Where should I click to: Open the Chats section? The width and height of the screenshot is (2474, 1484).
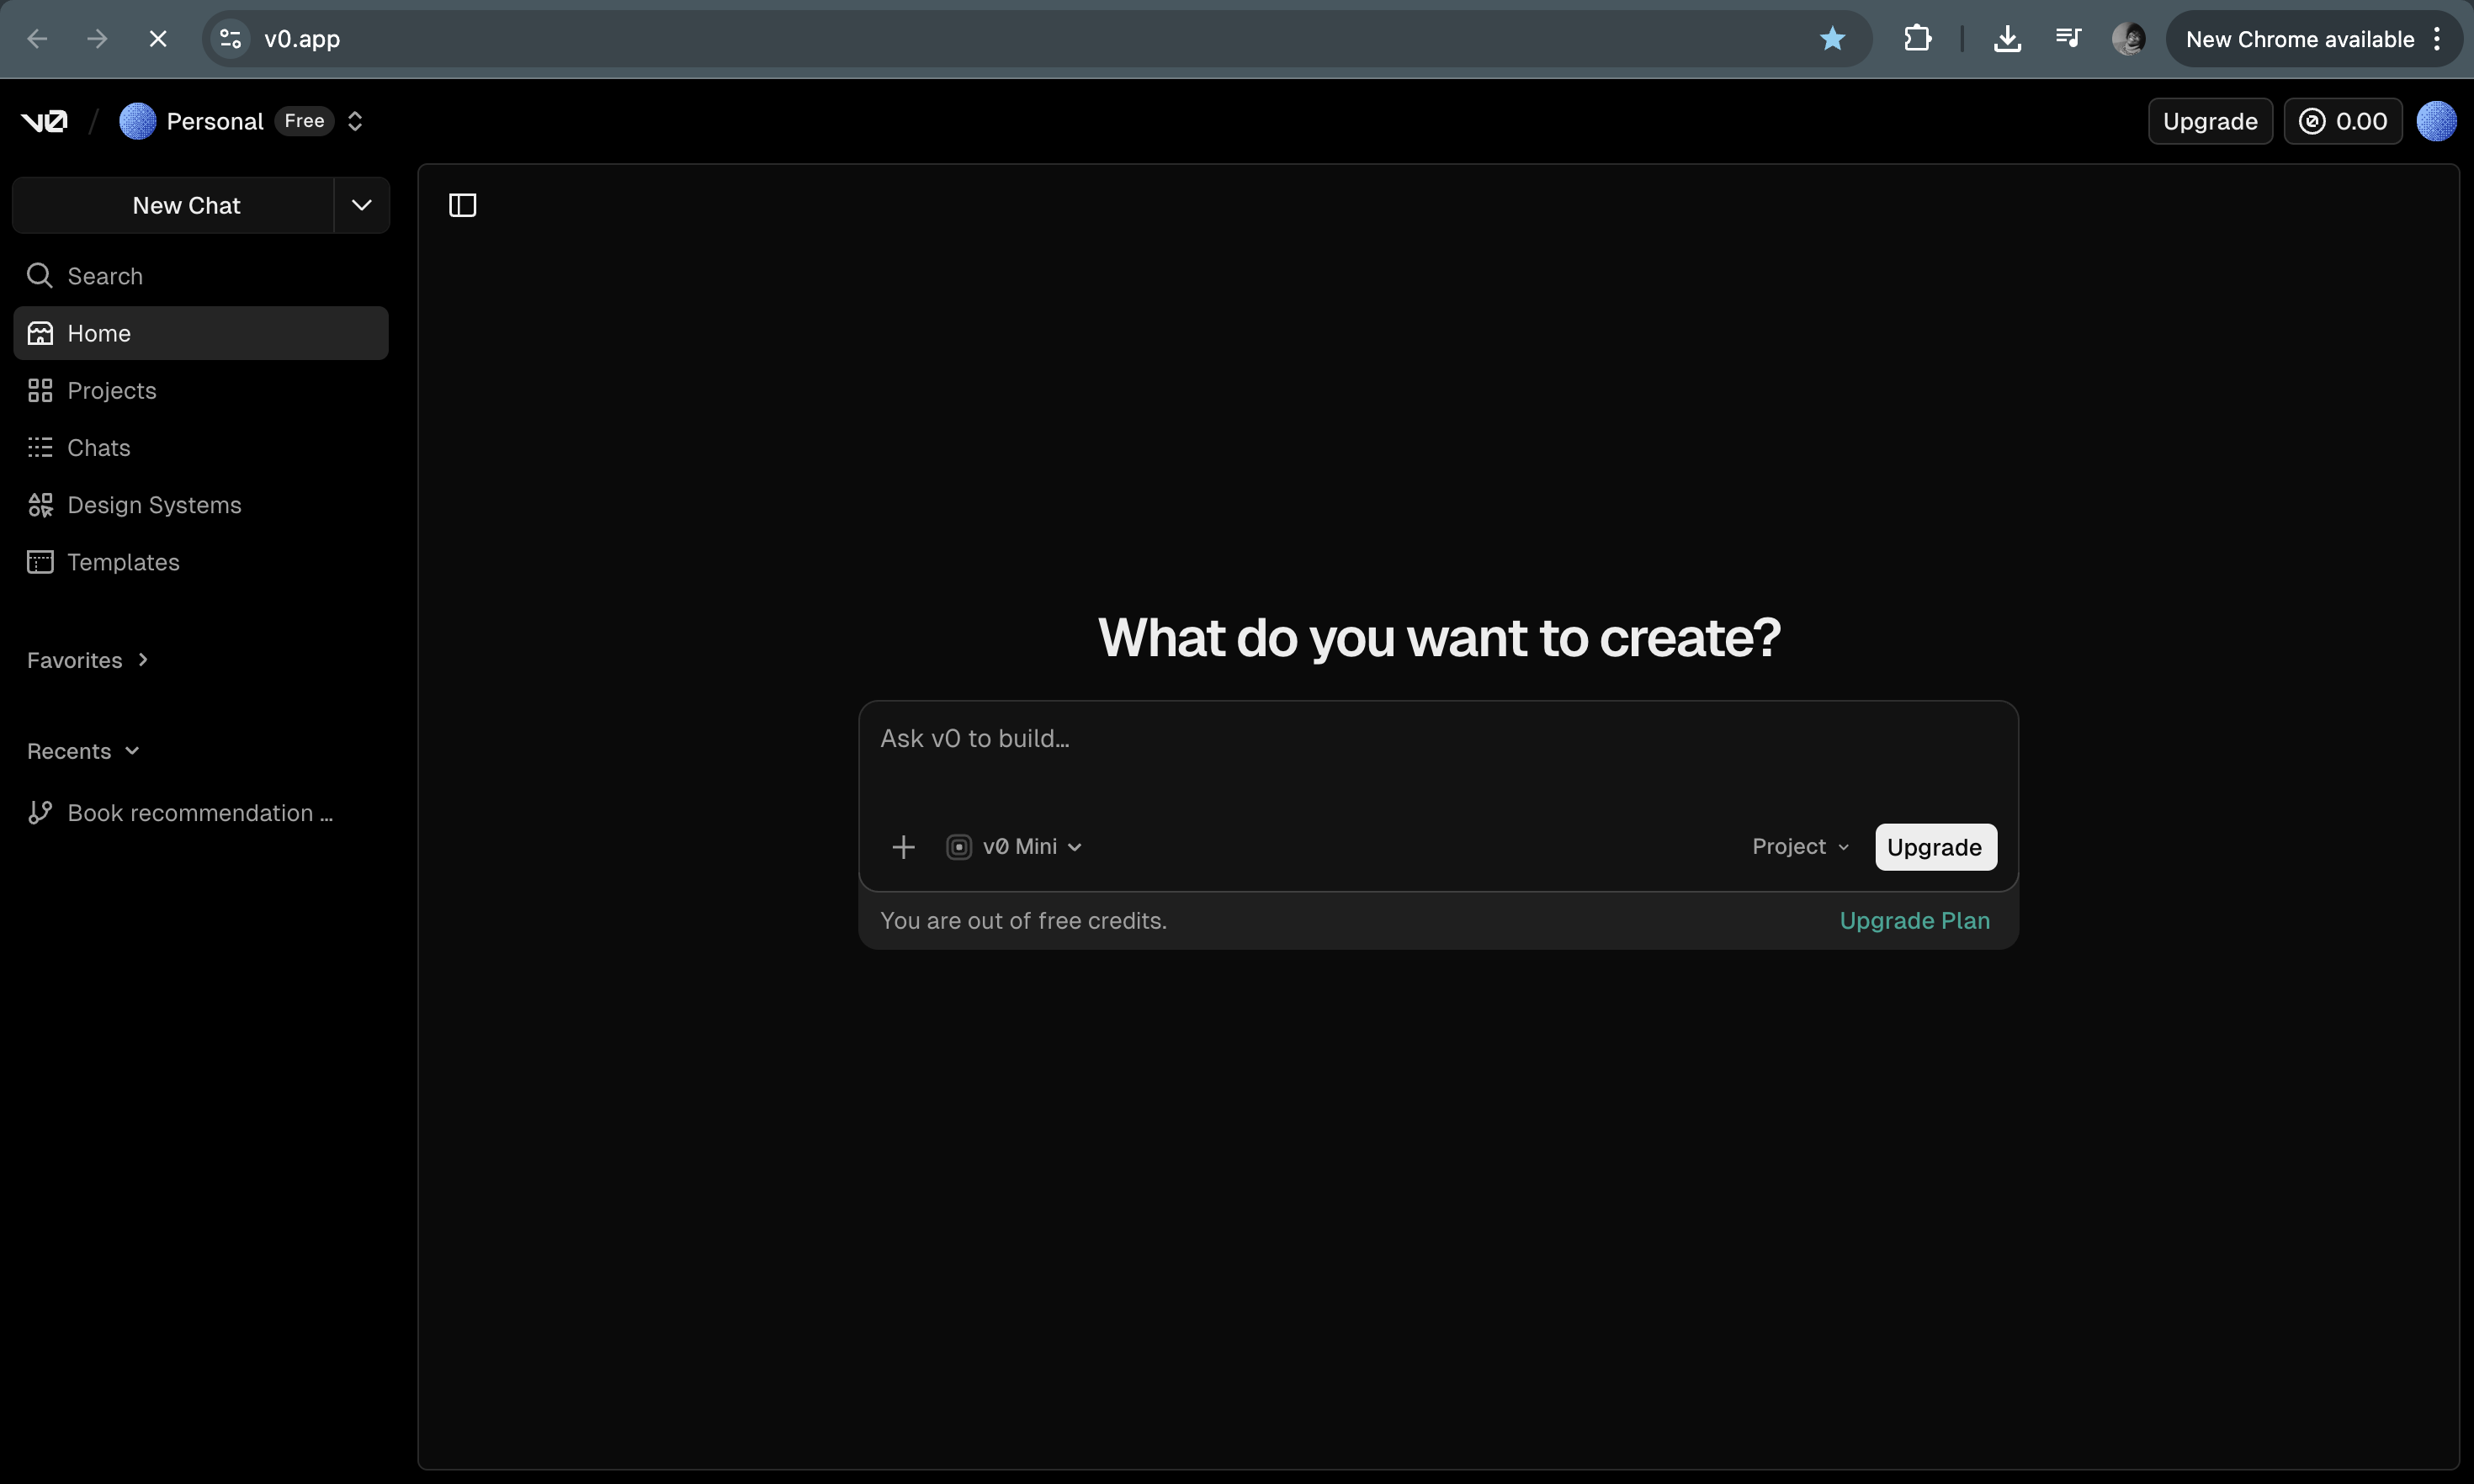pyautogui.click(x=98, y=447)
